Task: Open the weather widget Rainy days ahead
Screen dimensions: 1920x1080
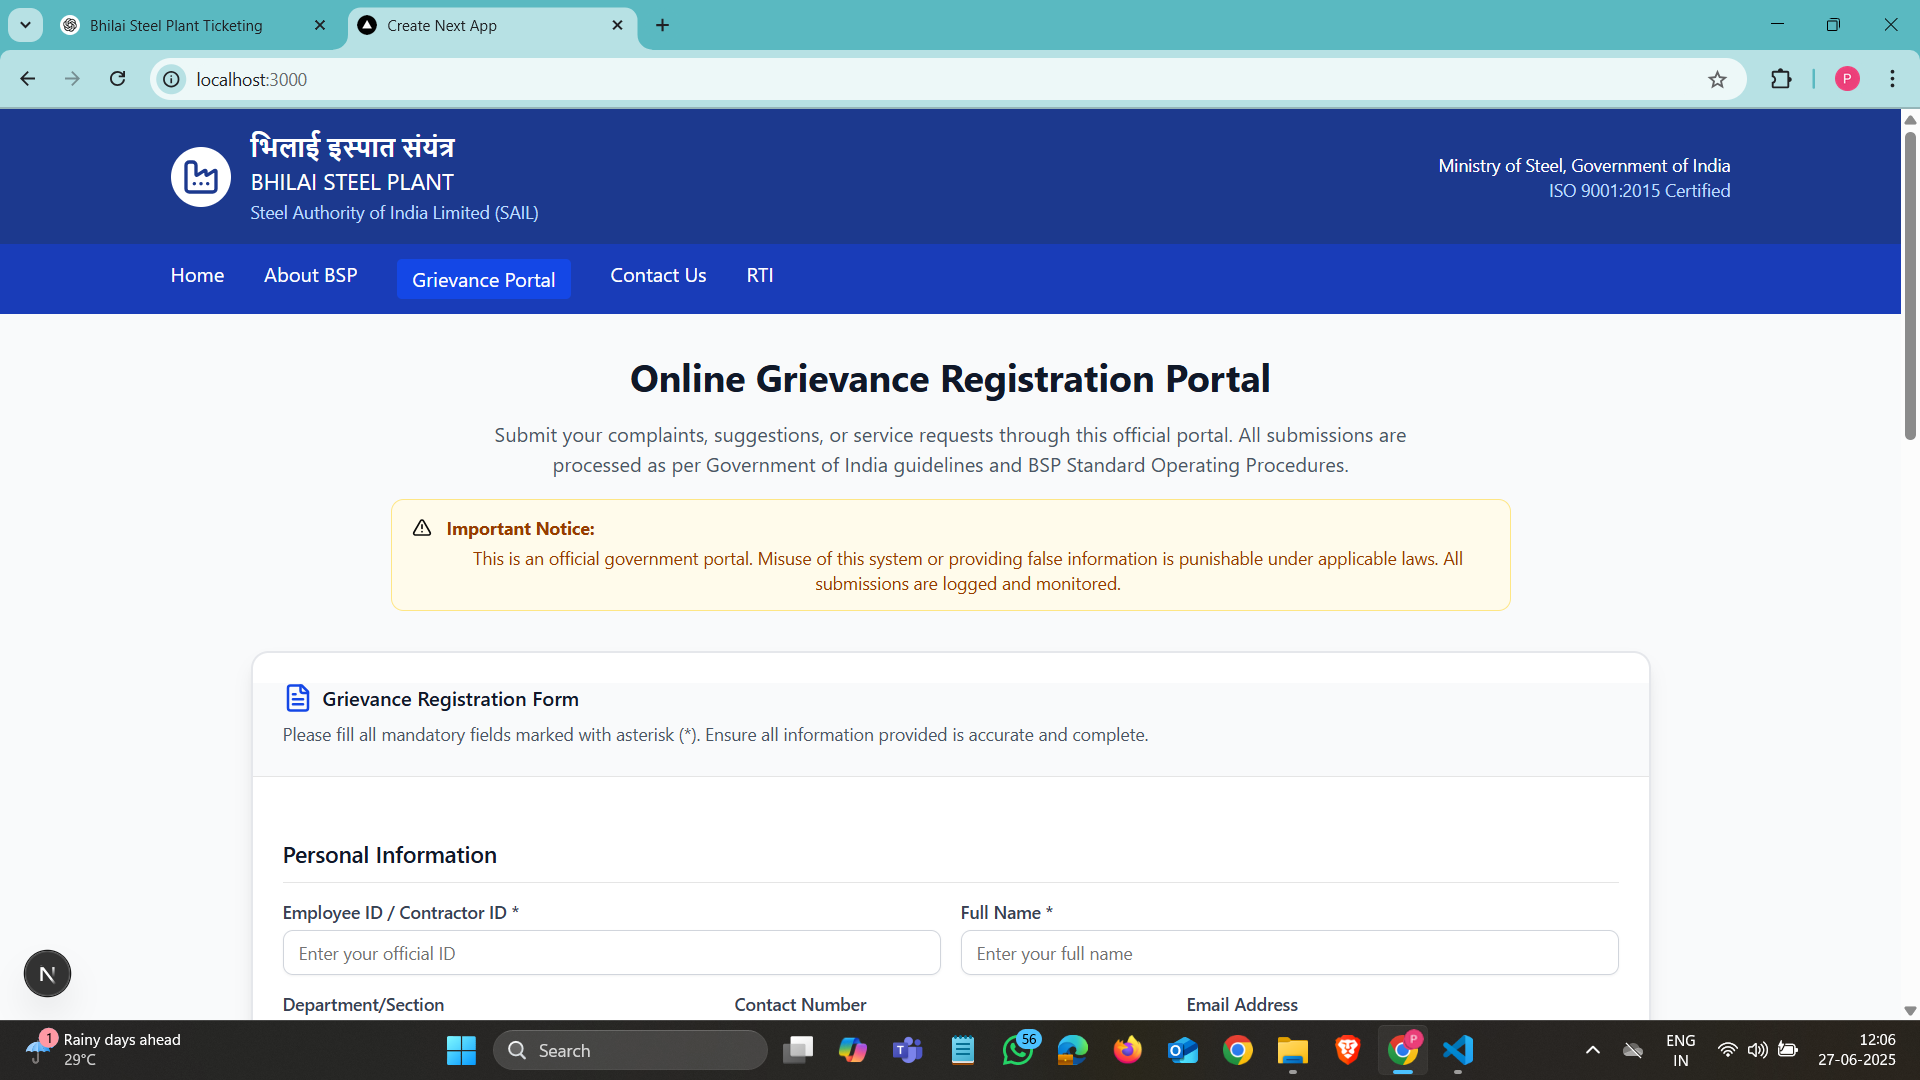Action: pos(105,1050)
